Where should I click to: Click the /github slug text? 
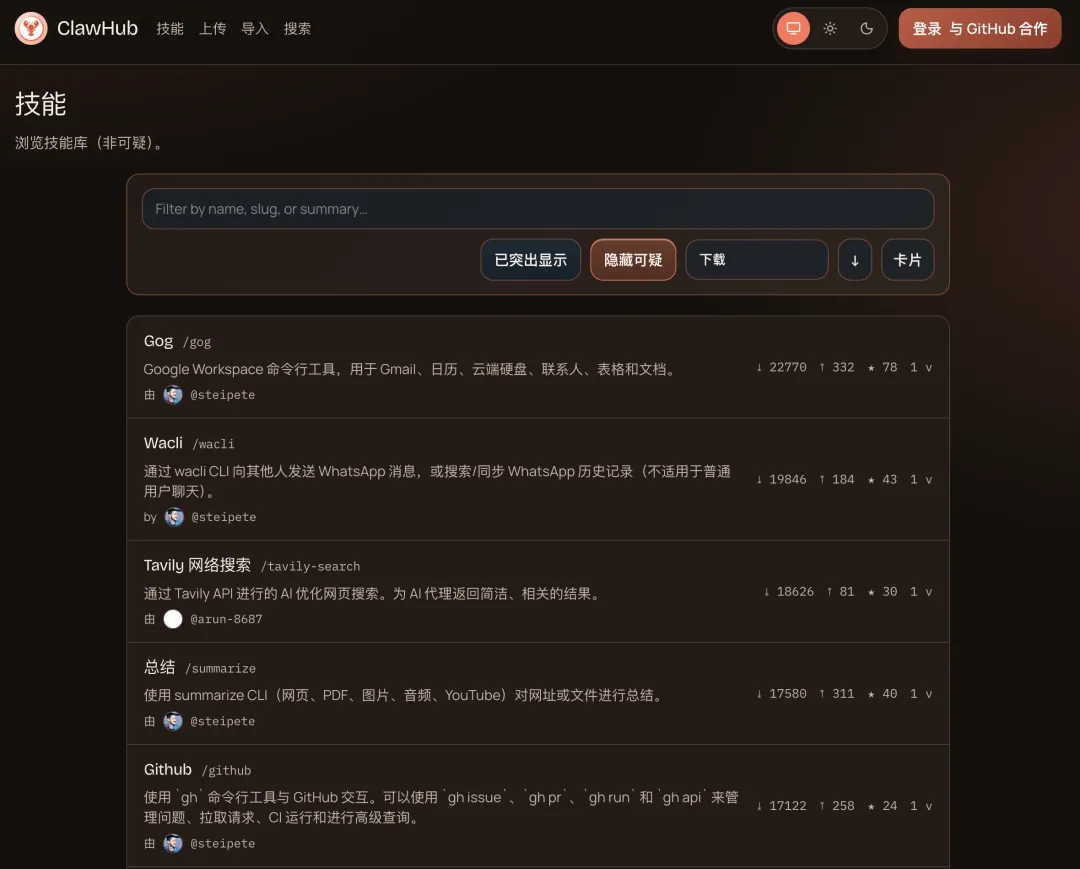(227, 771)
